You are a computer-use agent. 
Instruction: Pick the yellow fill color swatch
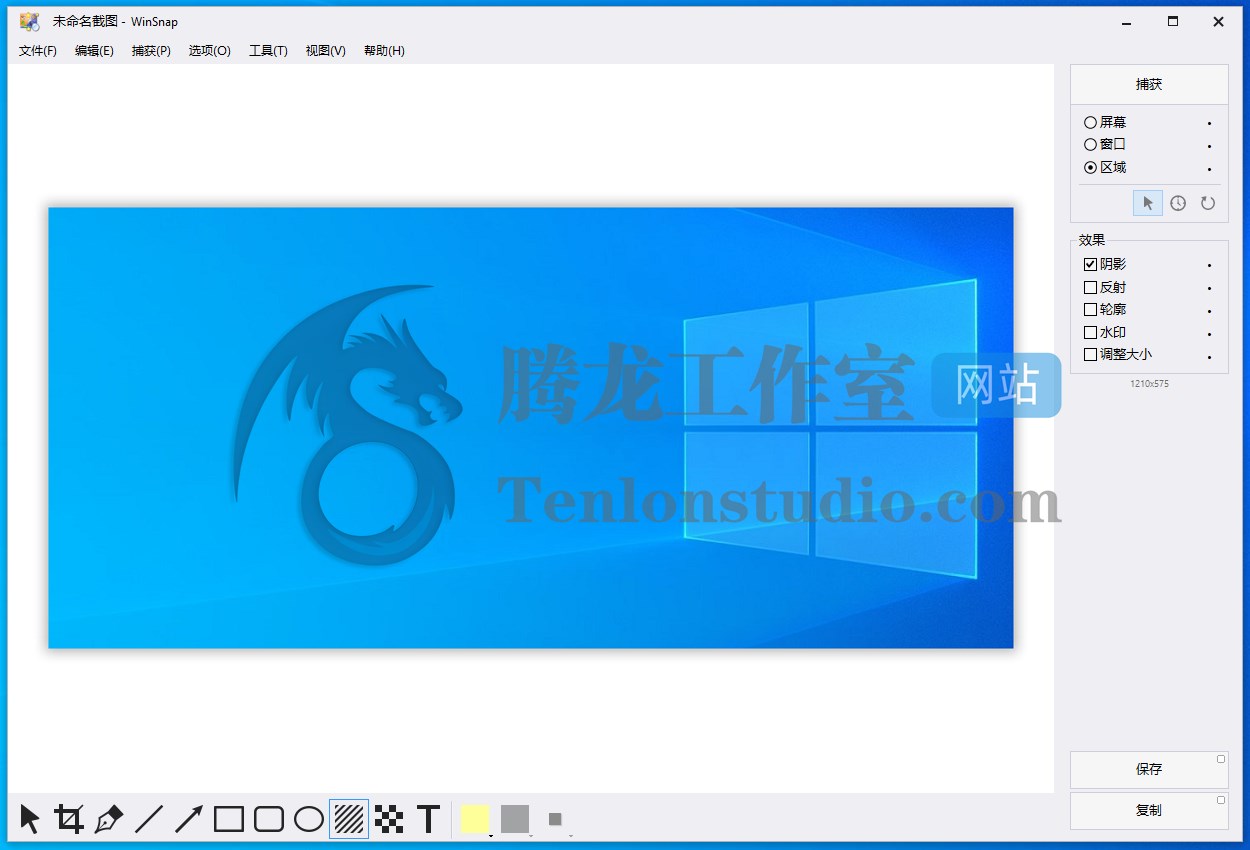click(x=475, y=819)
